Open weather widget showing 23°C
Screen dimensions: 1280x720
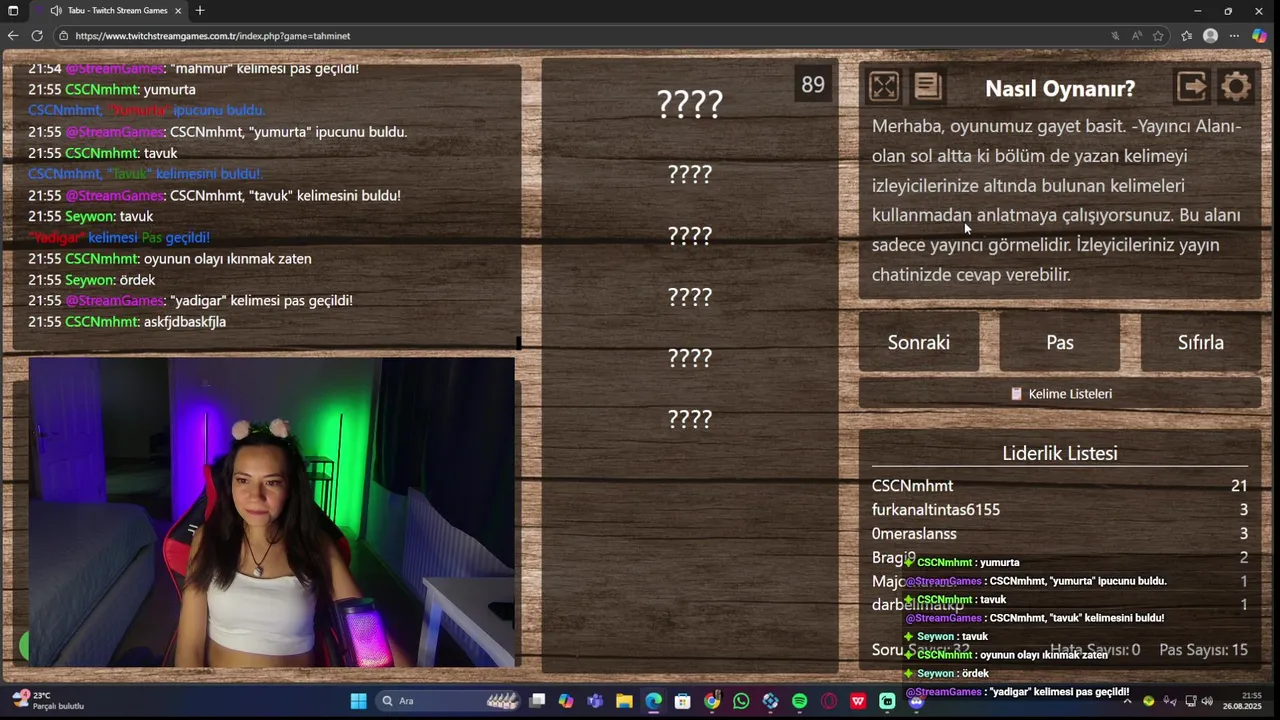click(48, 700)
